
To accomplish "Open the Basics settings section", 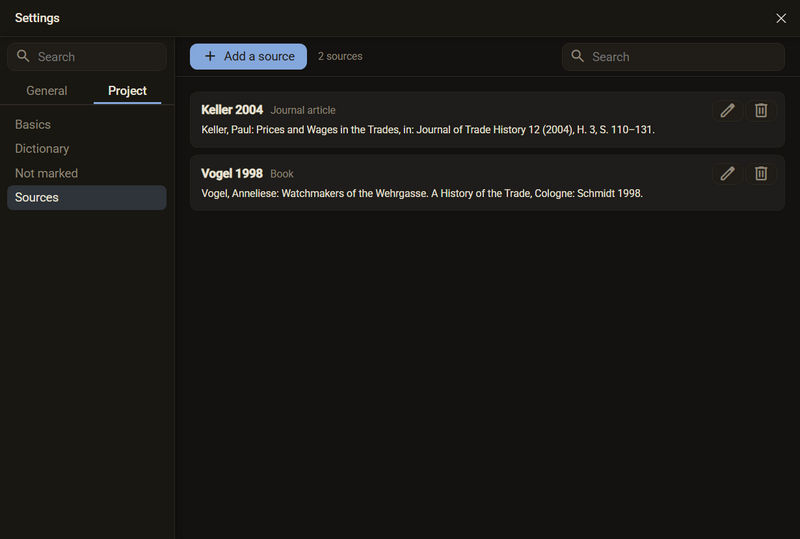I will coord(87,125).
